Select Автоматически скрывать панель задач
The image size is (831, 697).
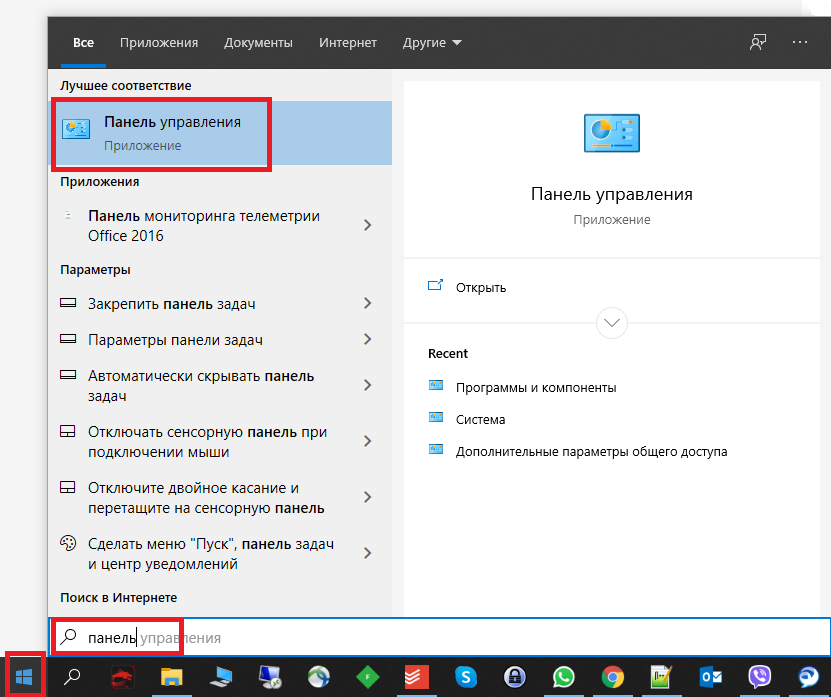coord(200,386)
